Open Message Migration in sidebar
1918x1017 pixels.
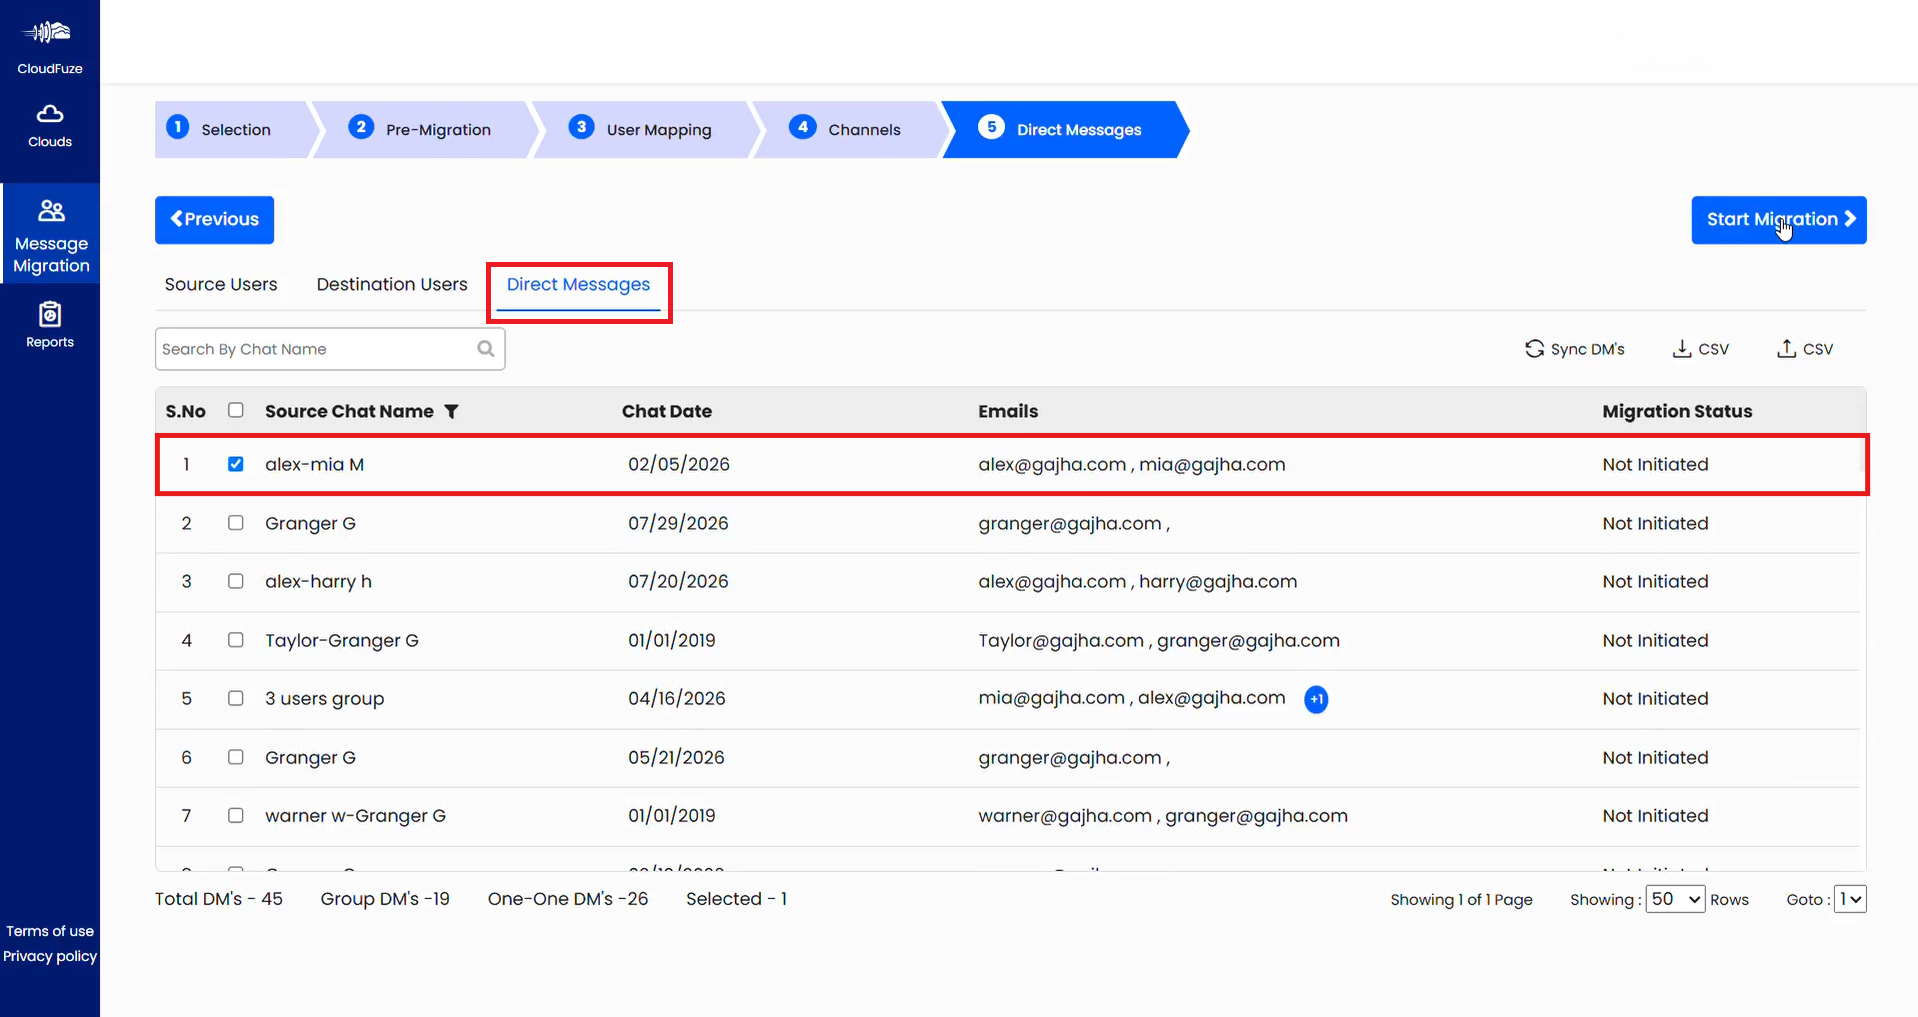51,234
